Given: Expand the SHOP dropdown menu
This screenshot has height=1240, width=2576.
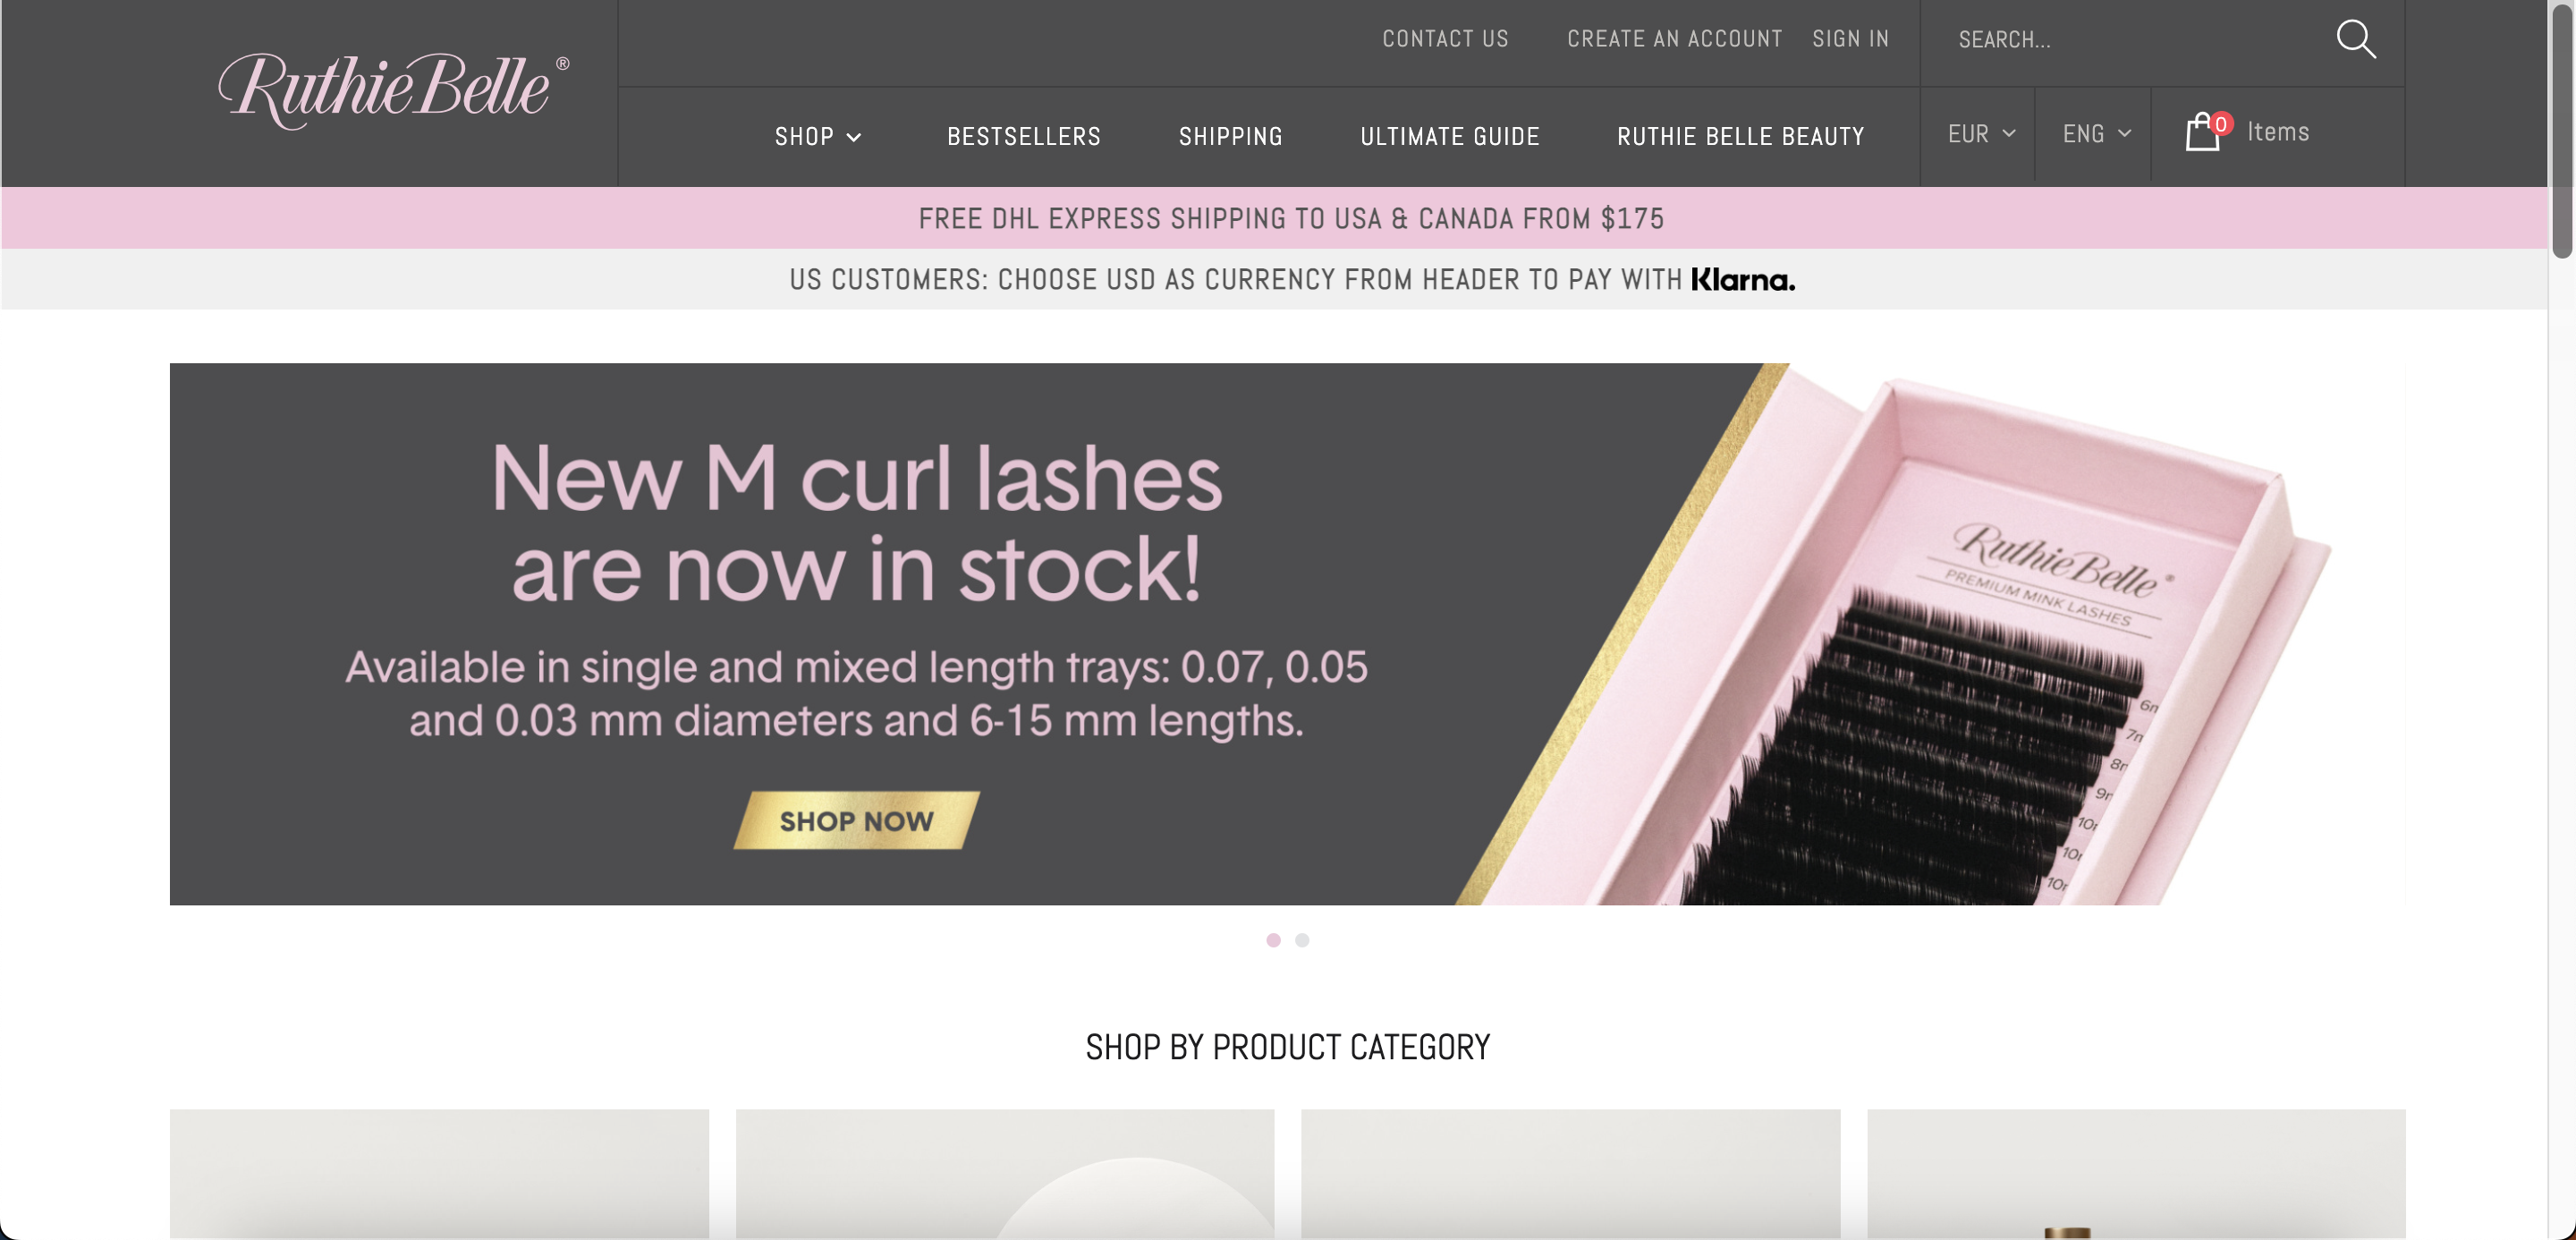Looking at the screenshot, I should pos(818,137).
